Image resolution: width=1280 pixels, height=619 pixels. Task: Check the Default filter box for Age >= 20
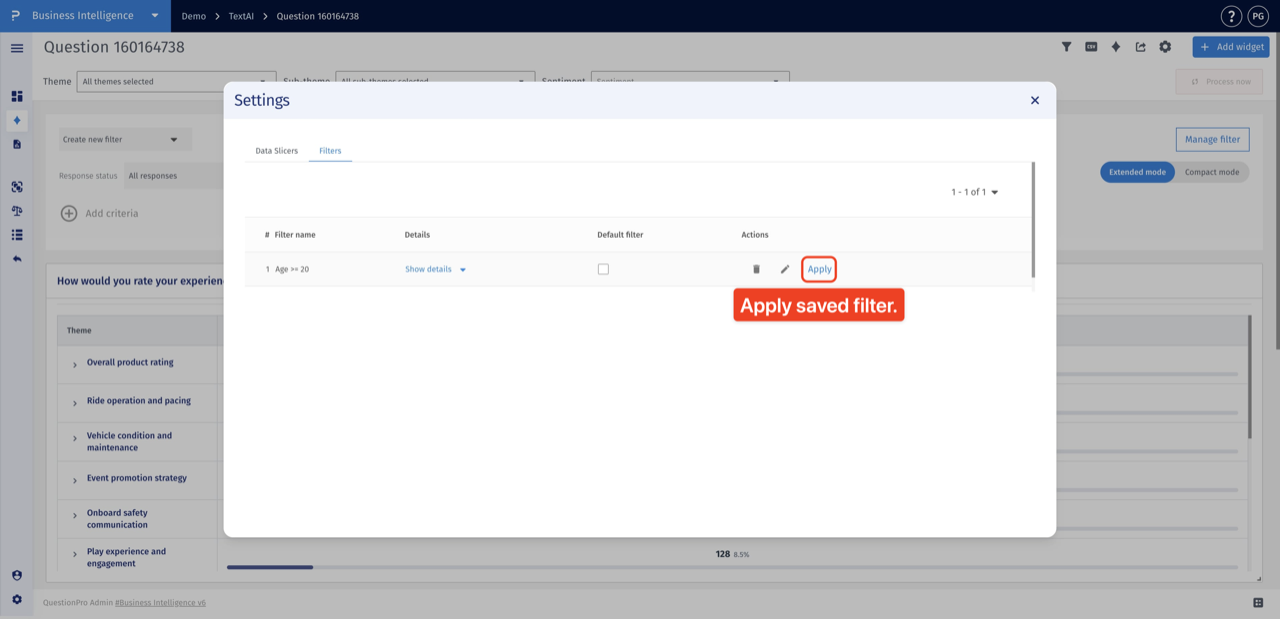(x=603, y=269)
